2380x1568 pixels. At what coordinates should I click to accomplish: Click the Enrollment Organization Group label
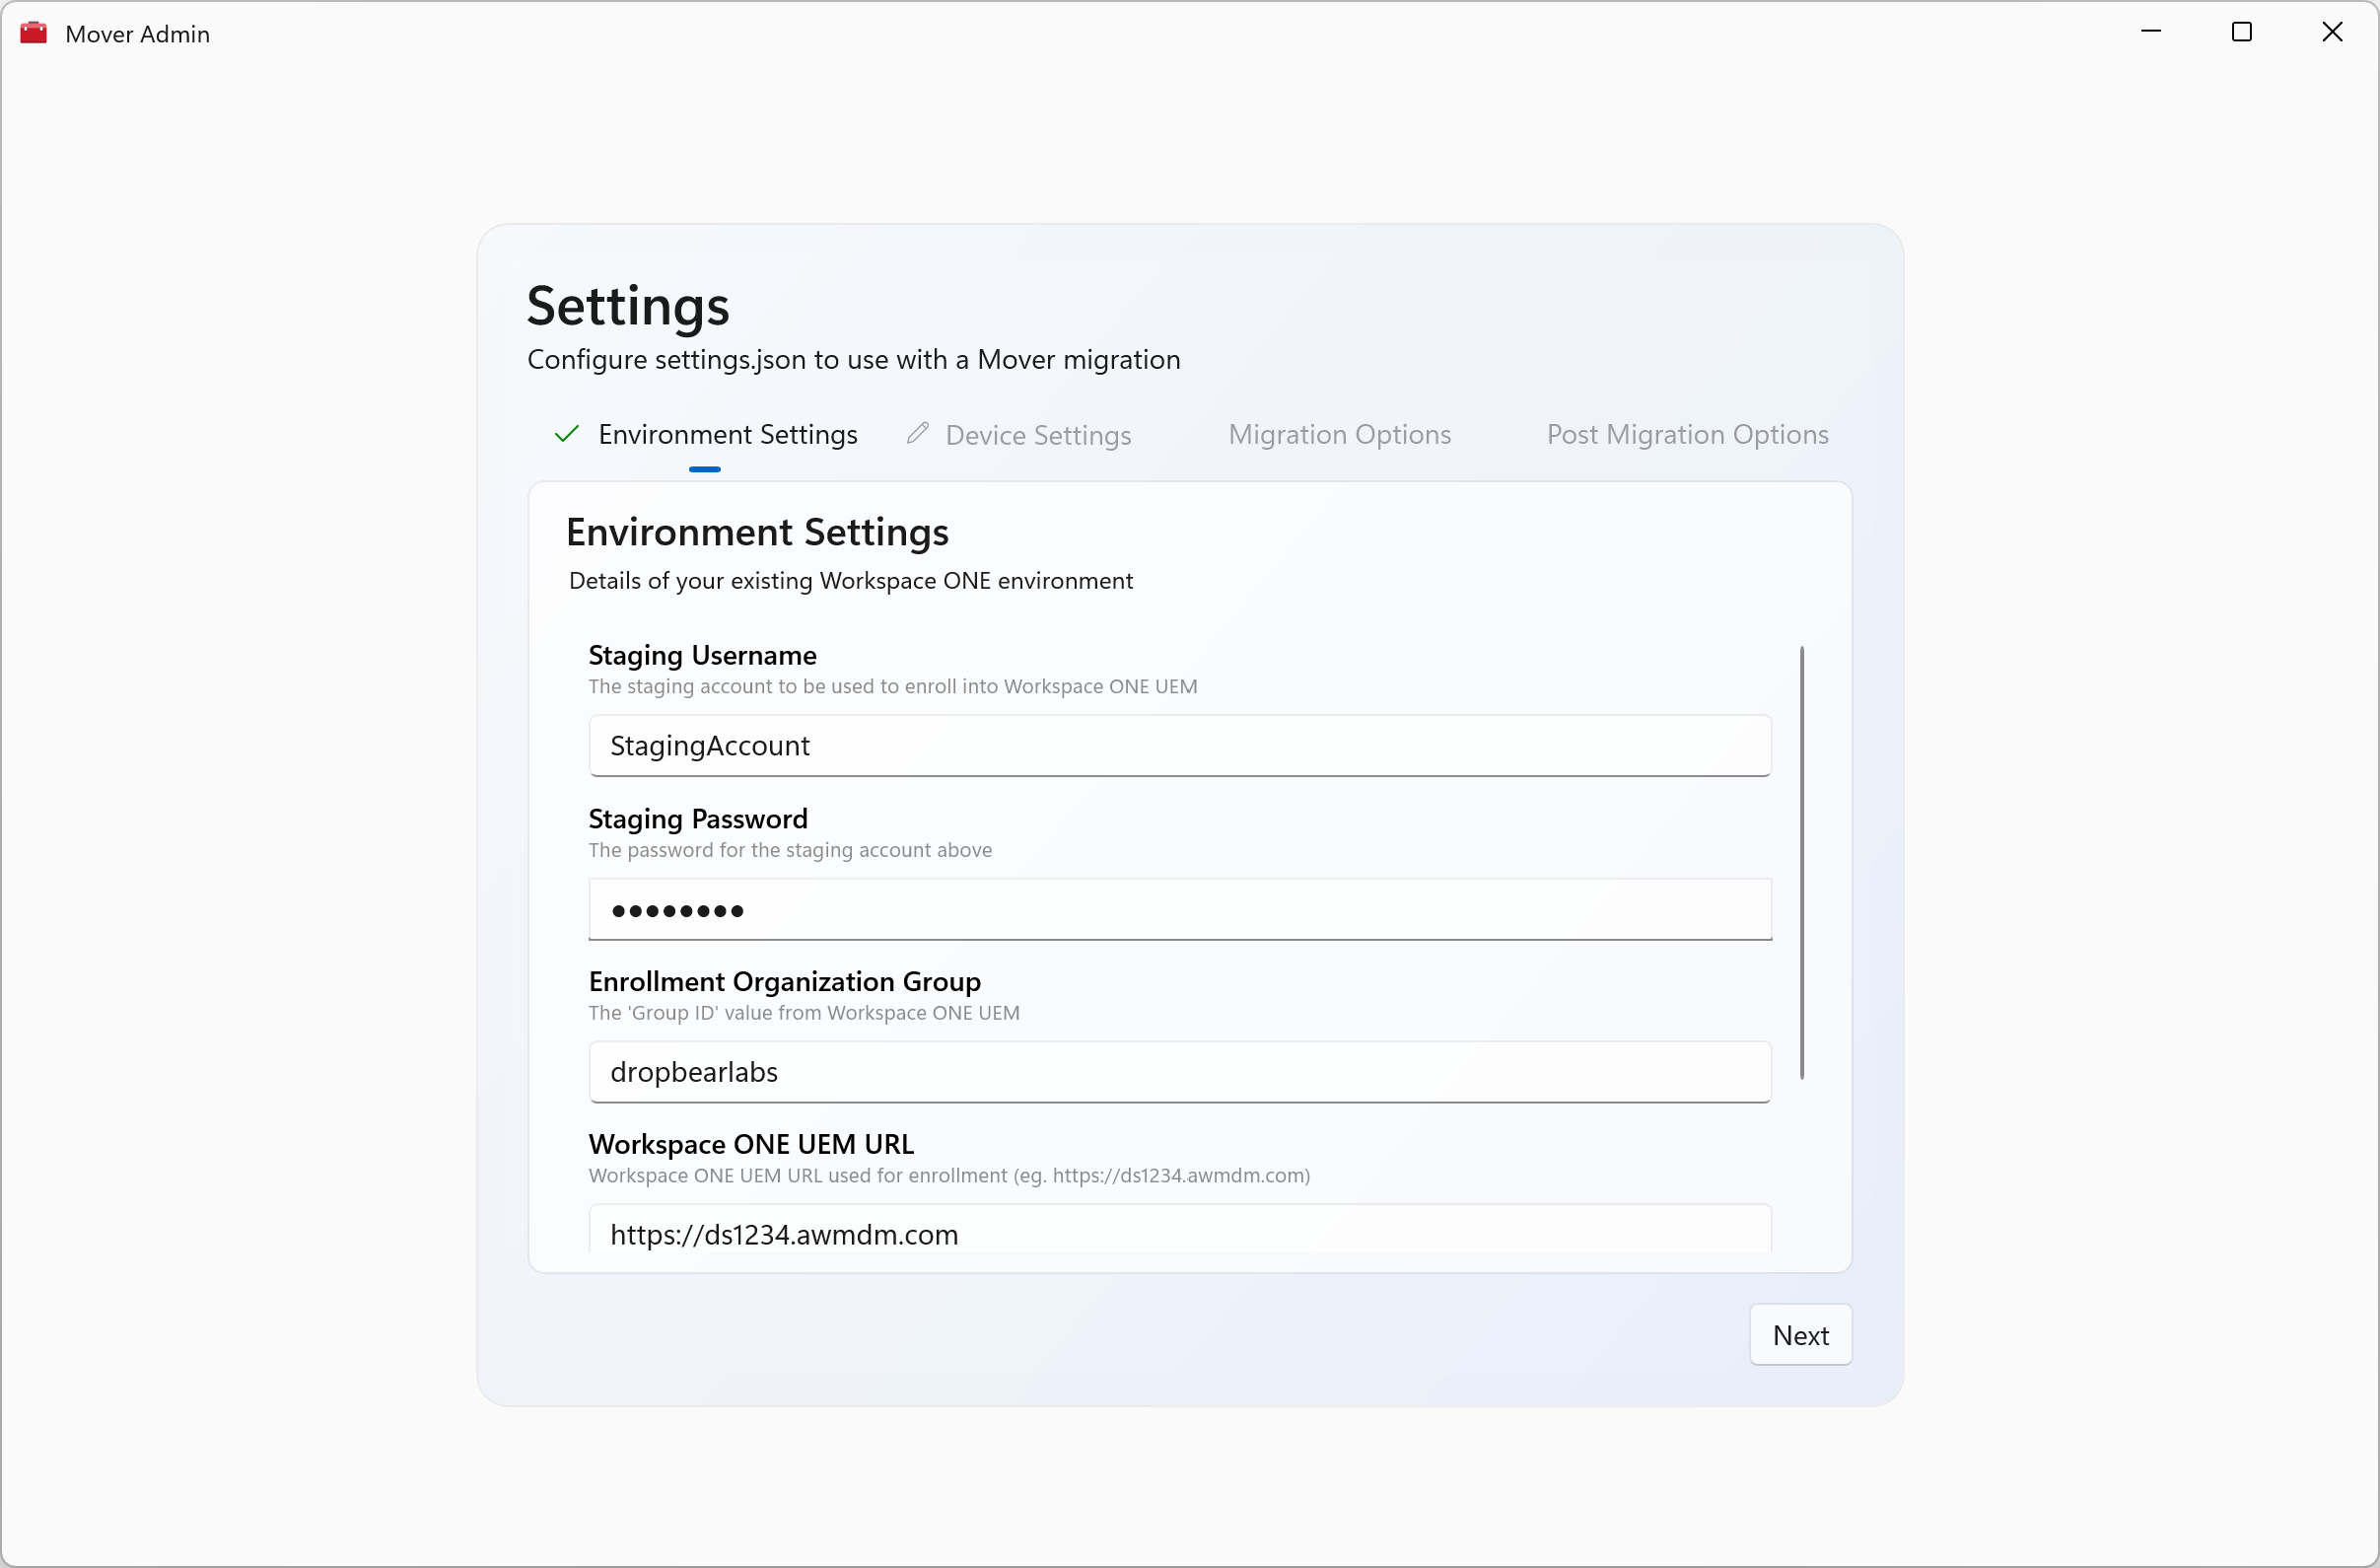(784, 982)
